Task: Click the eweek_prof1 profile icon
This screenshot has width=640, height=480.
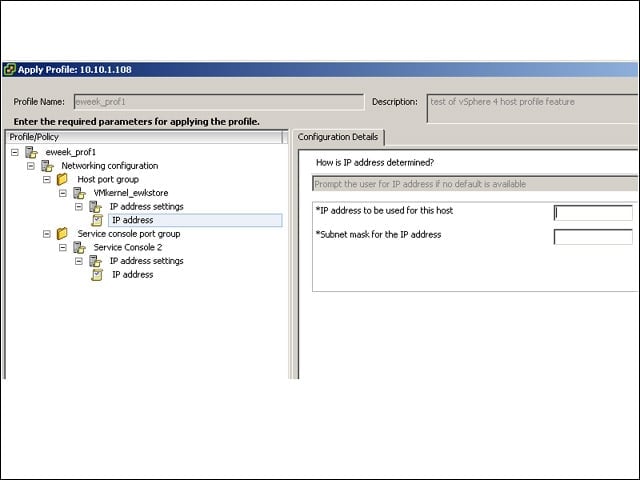Action: pos(31,152)
